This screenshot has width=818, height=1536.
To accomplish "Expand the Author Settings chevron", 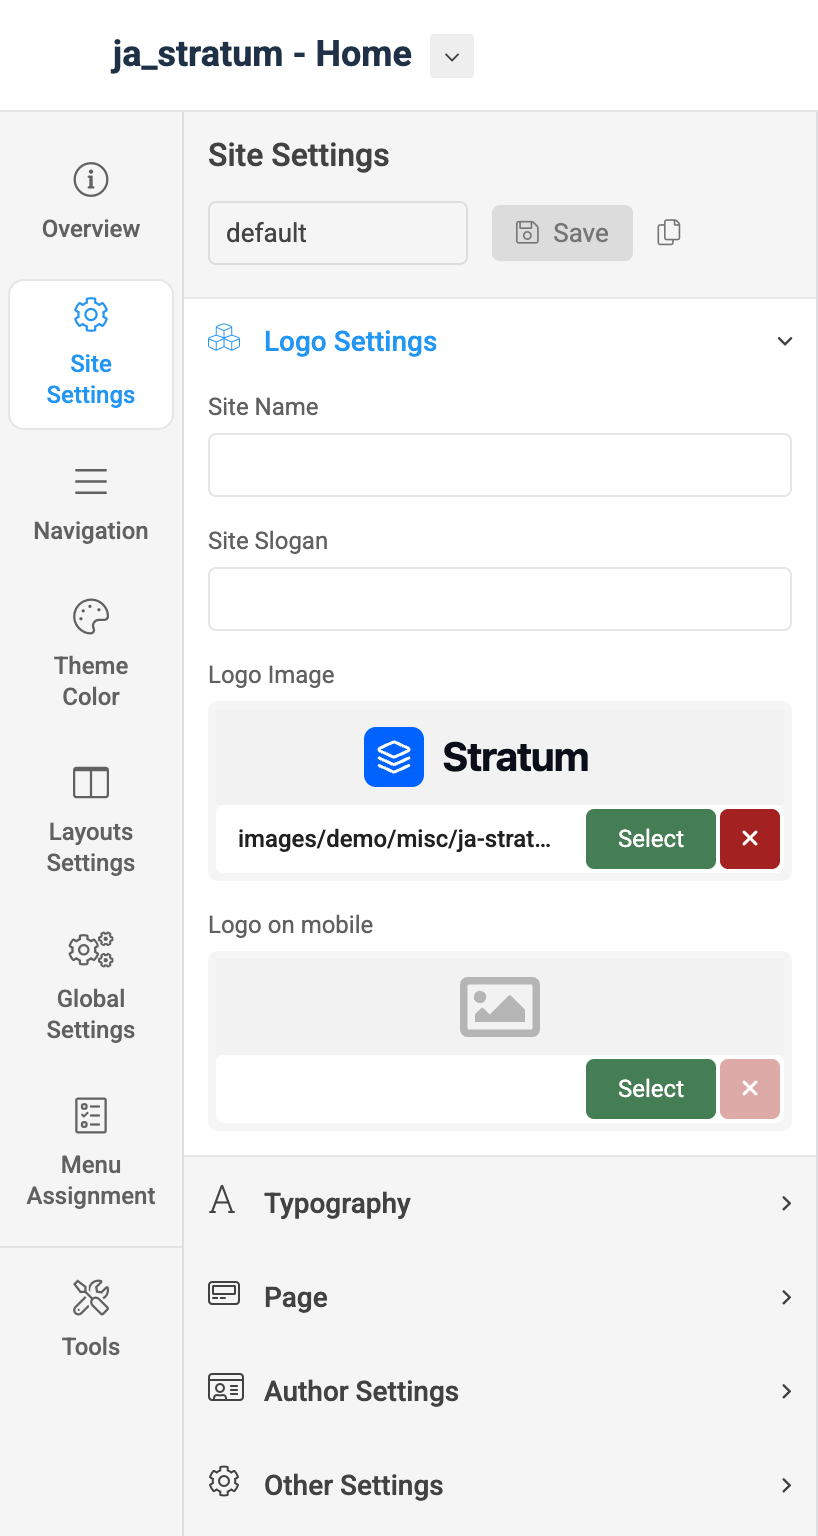I will 786,1391.
